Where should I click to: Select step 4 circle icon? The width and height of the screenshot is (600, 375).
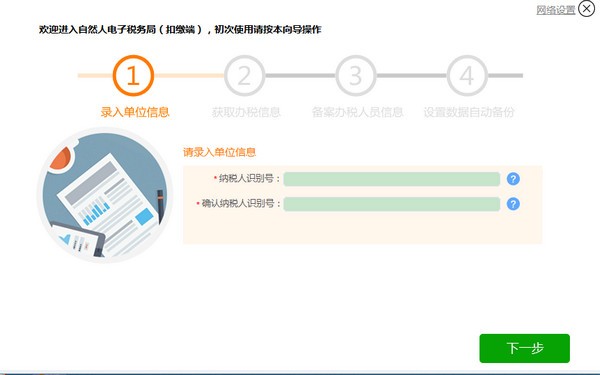tap(467, 75)
